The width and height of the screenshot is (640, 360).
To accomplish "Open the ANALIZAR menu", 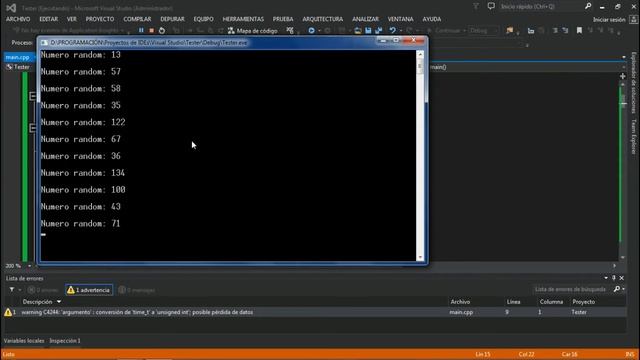I will click(365, 19).
